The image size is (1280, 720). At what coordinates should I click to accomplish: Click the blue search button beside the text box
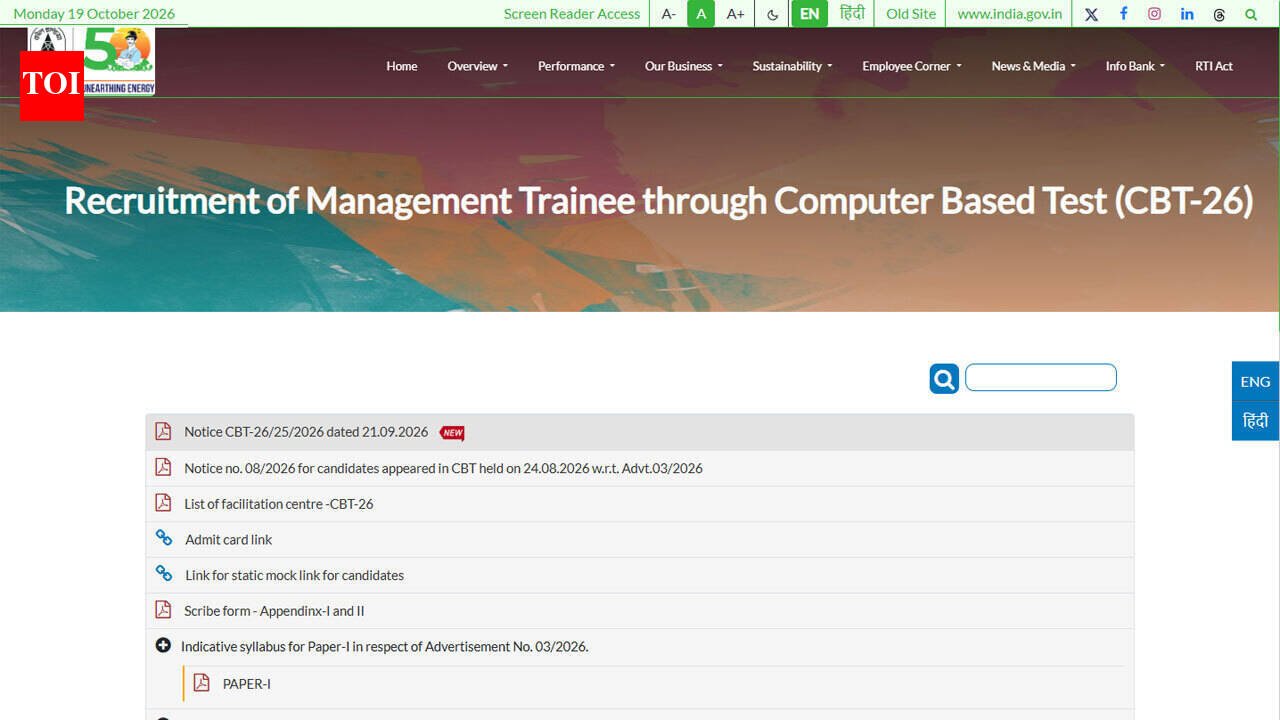[944, 378]
